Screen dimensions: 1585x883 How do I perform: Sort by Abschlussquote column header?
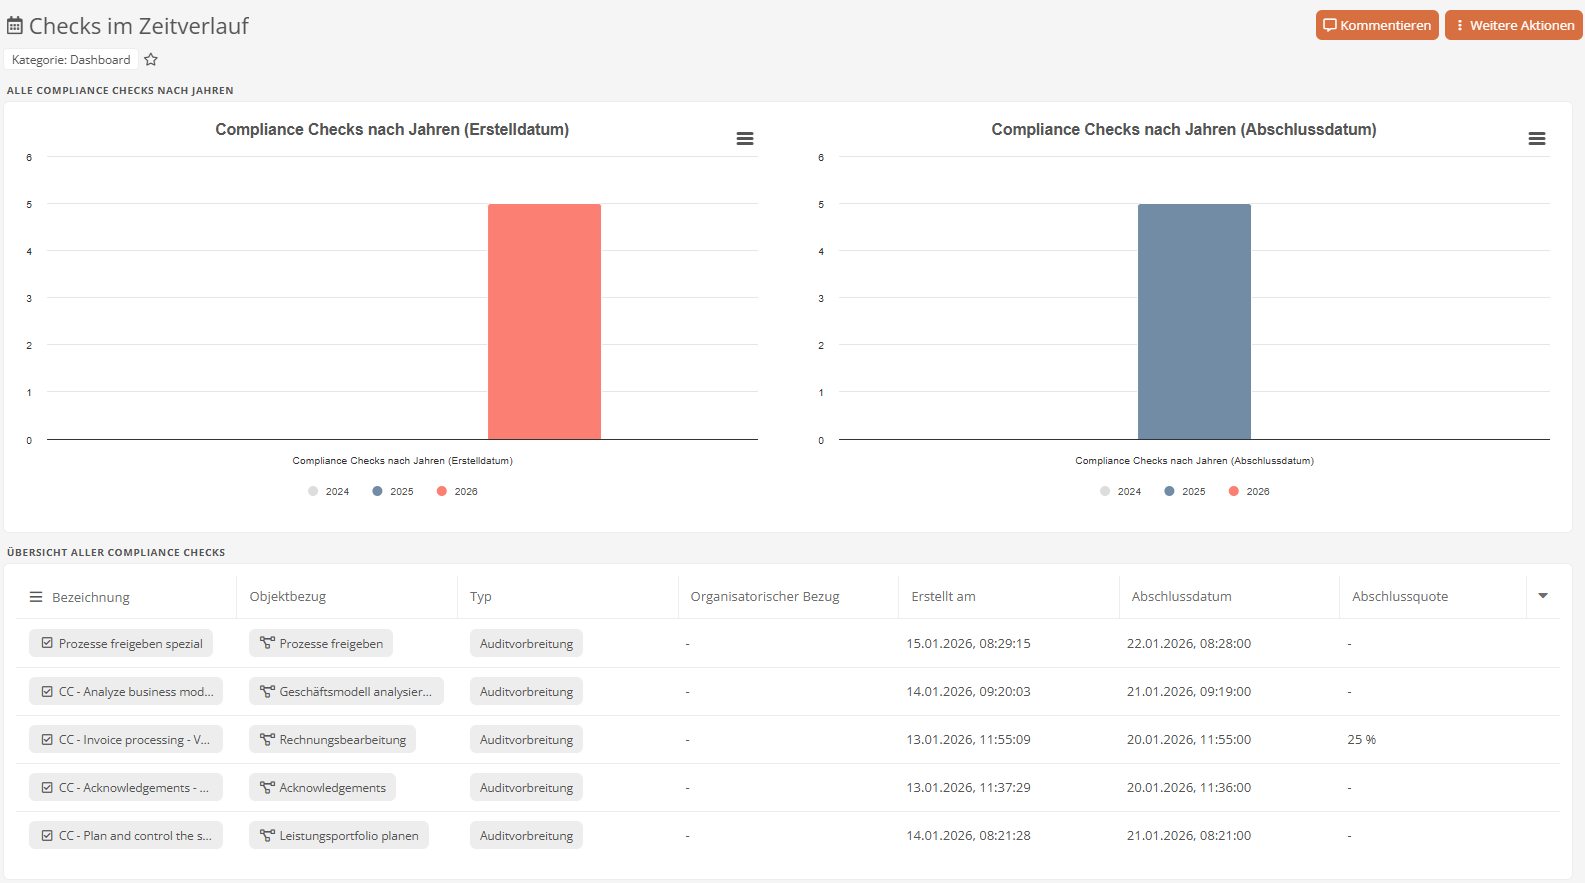(1399, 597)
